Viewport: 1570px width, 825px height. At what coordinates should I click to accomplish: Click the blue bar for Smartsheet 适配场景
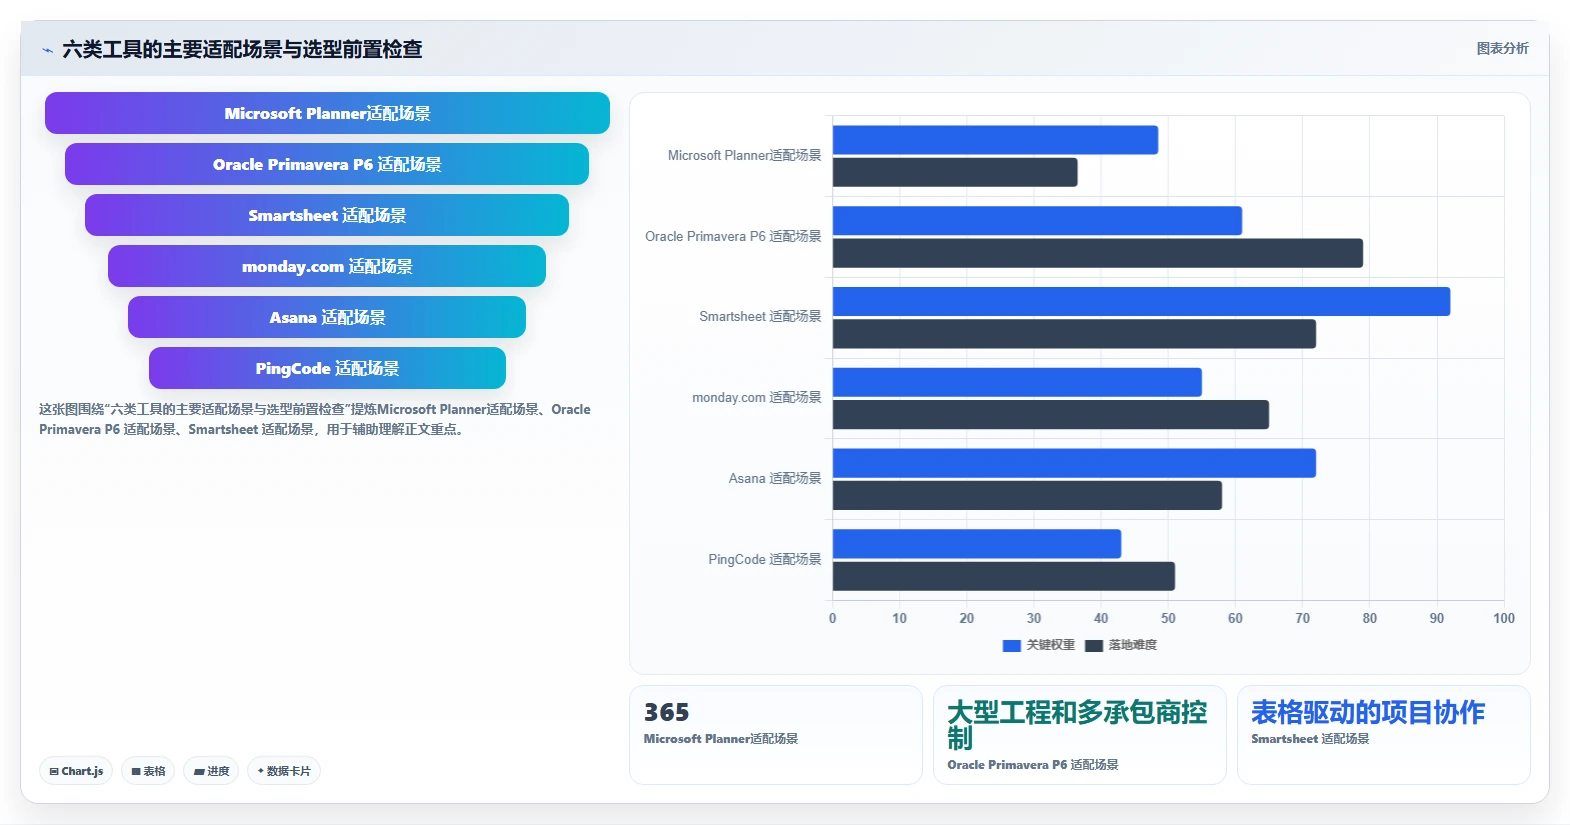click(1141, 301)
